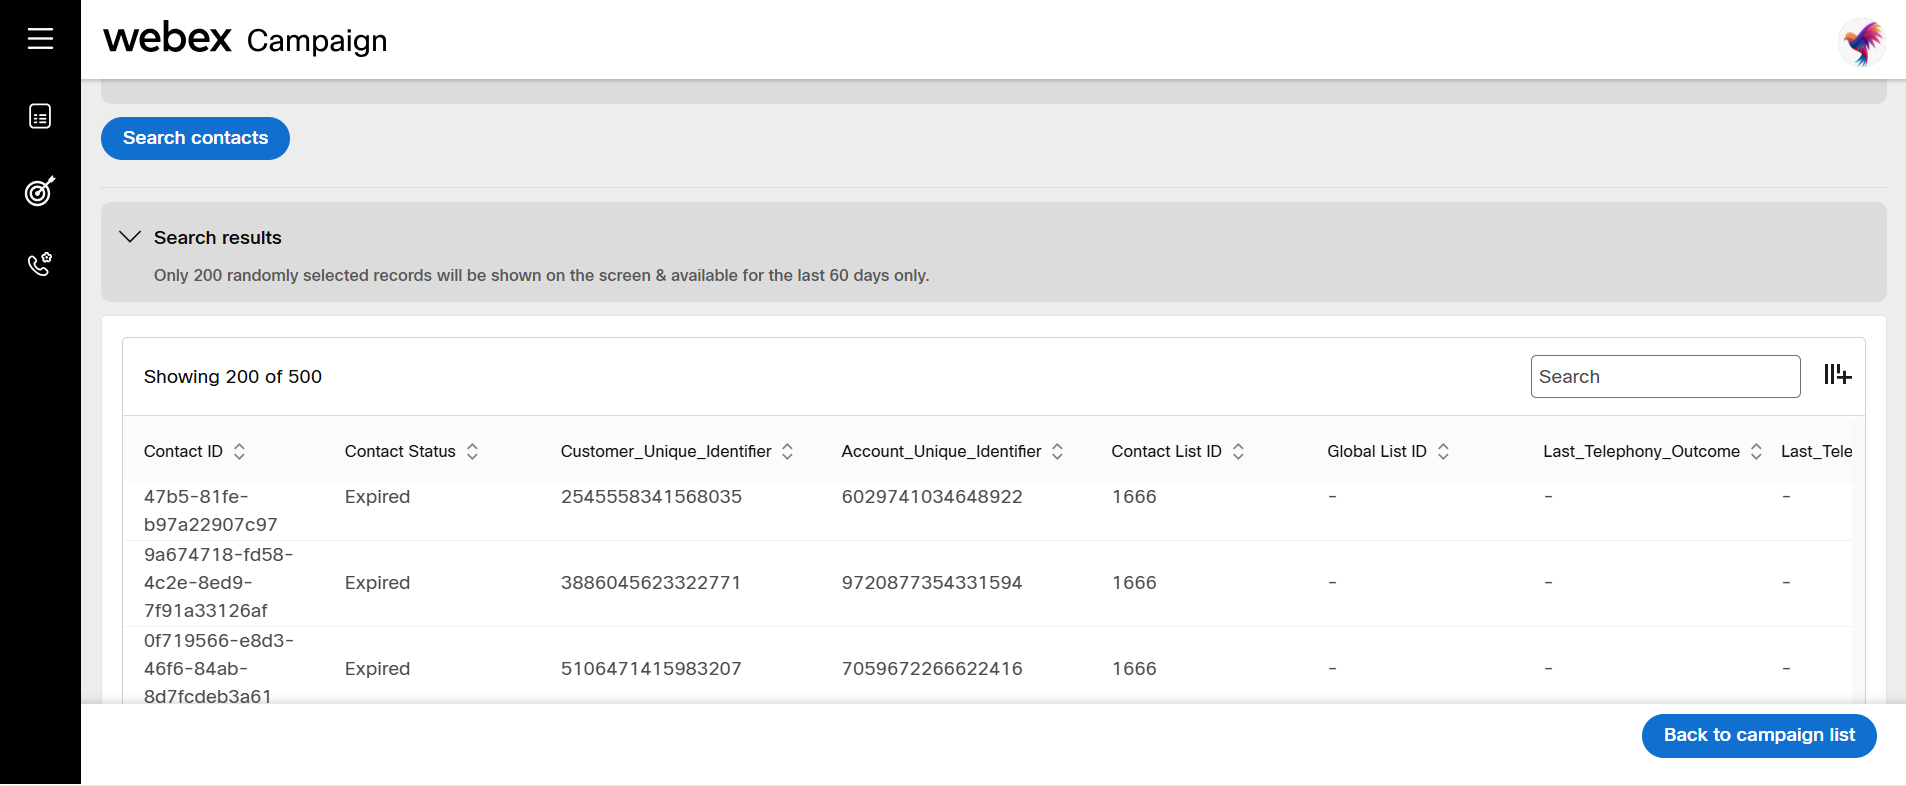The height and width of the screenshot is (786, 1906).
Task: Open the hamburger navigation menu
Action: (x=40, y=39)
